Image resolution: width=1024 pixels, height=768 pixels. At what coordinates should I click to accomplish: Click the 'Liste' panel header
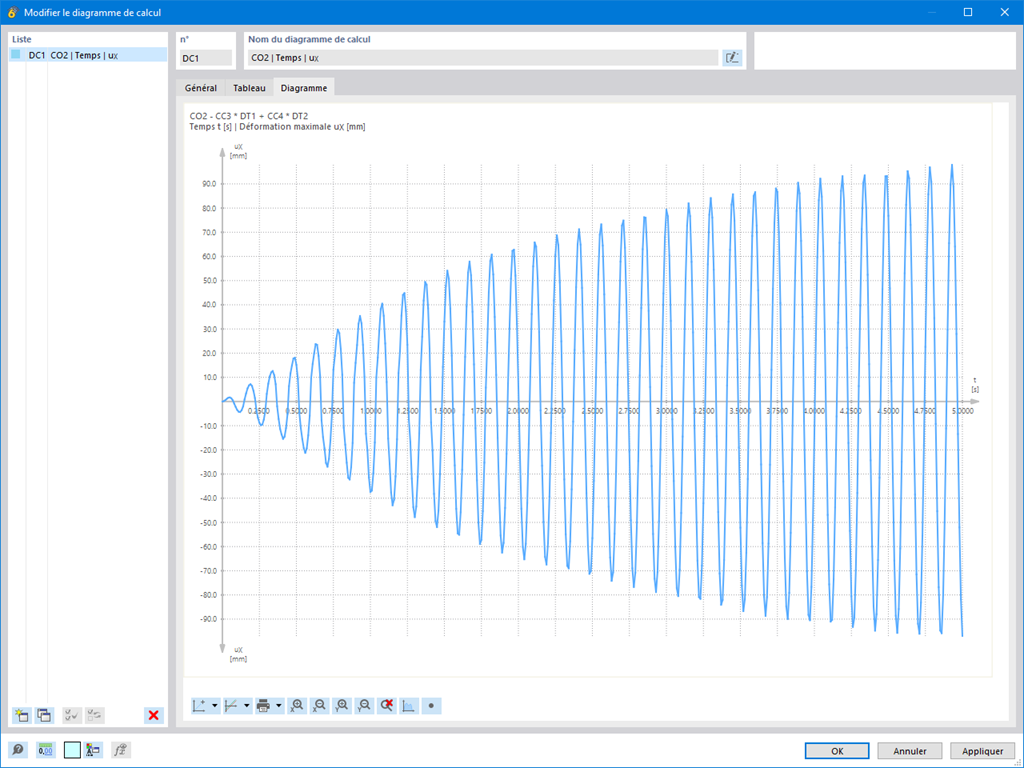(22, 39)
